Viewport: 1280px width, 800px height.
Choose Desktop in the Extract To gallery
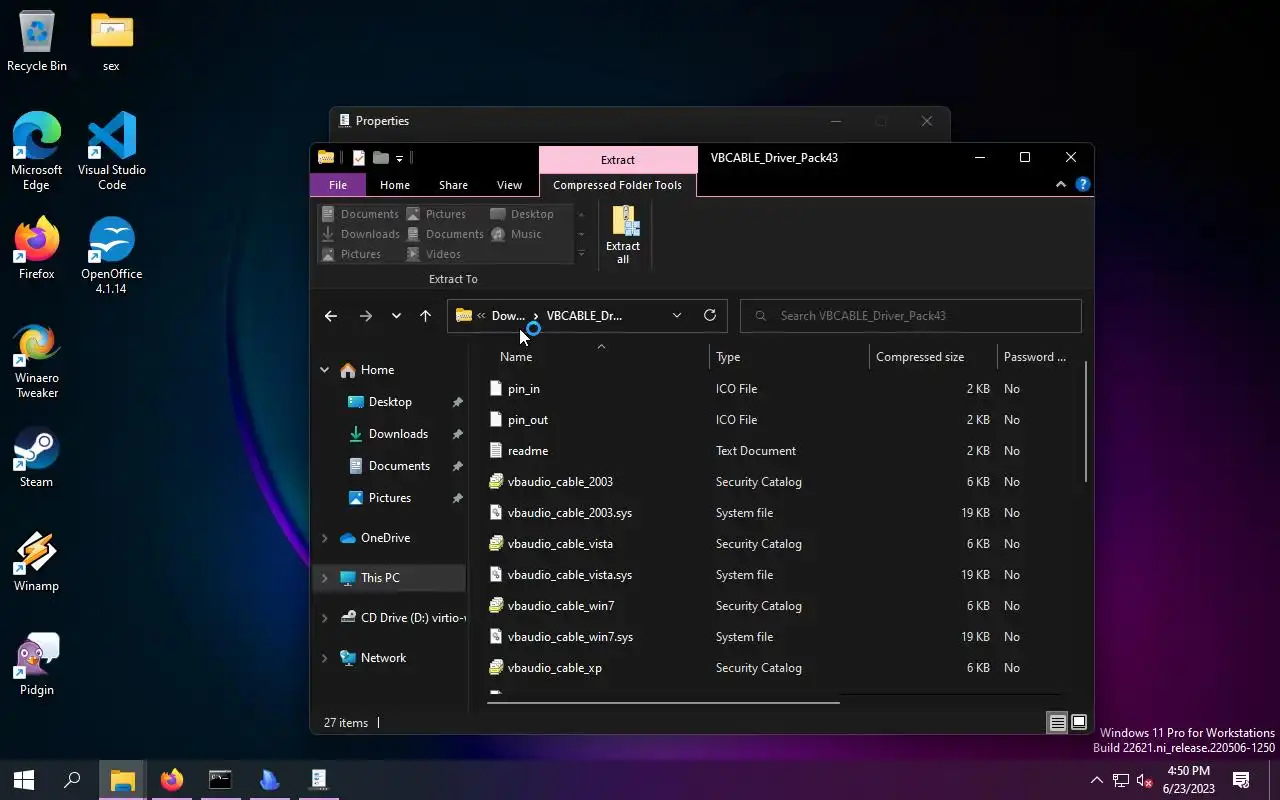[x=521, y=214]
